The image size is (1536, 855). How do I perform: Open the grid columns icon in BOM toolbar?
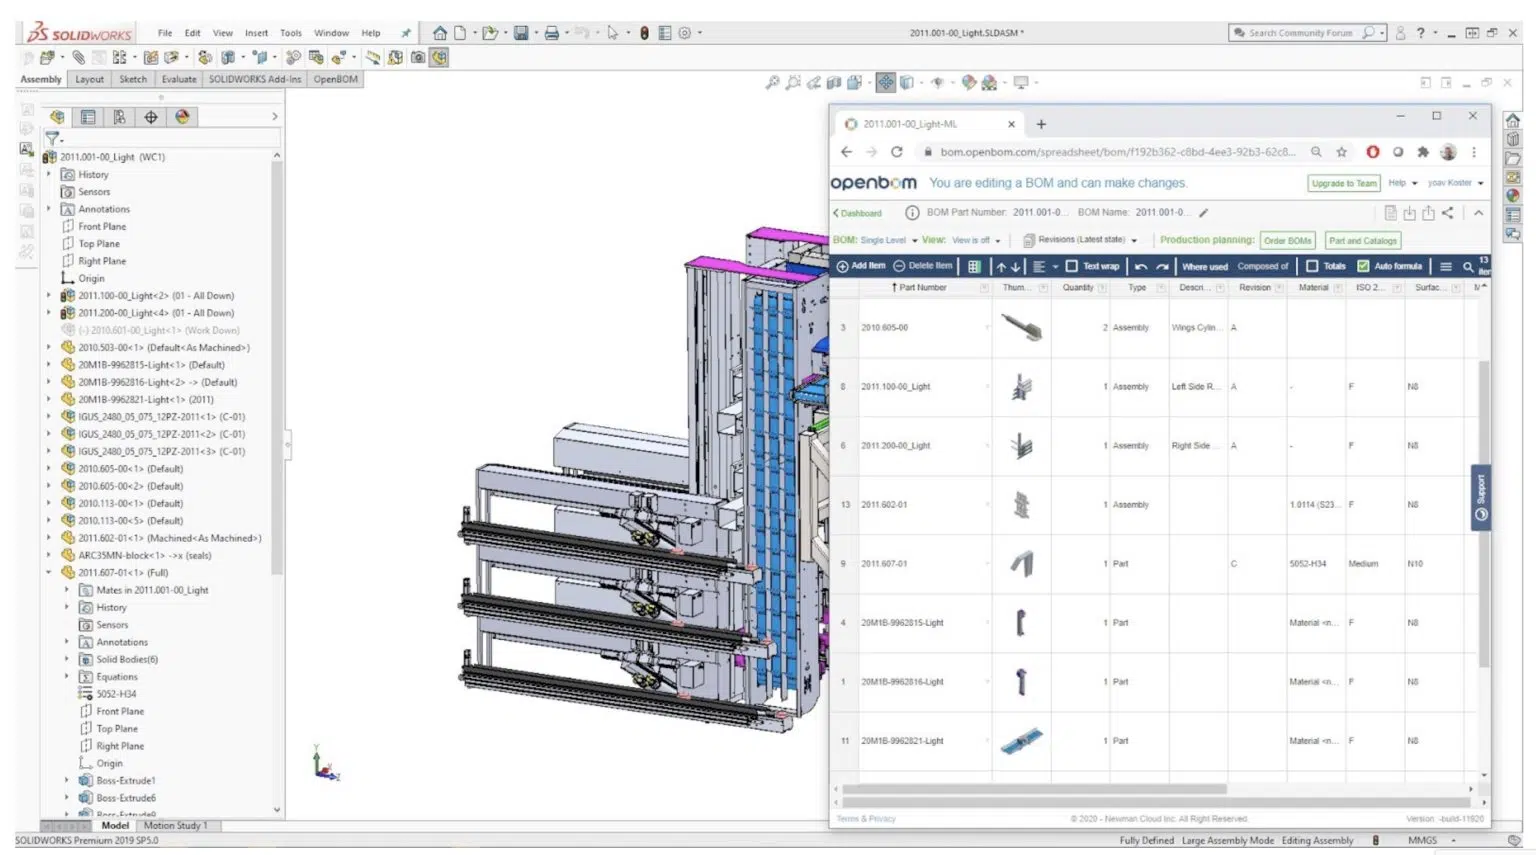(973, 266)
